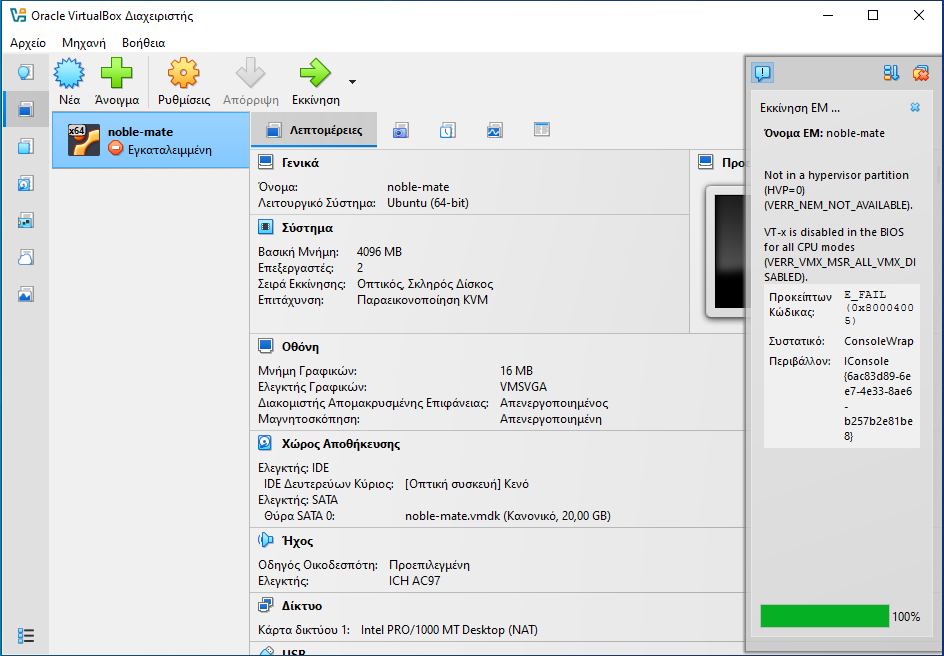Open the Snapshots camera tab icon

click(x=401, y=130)
